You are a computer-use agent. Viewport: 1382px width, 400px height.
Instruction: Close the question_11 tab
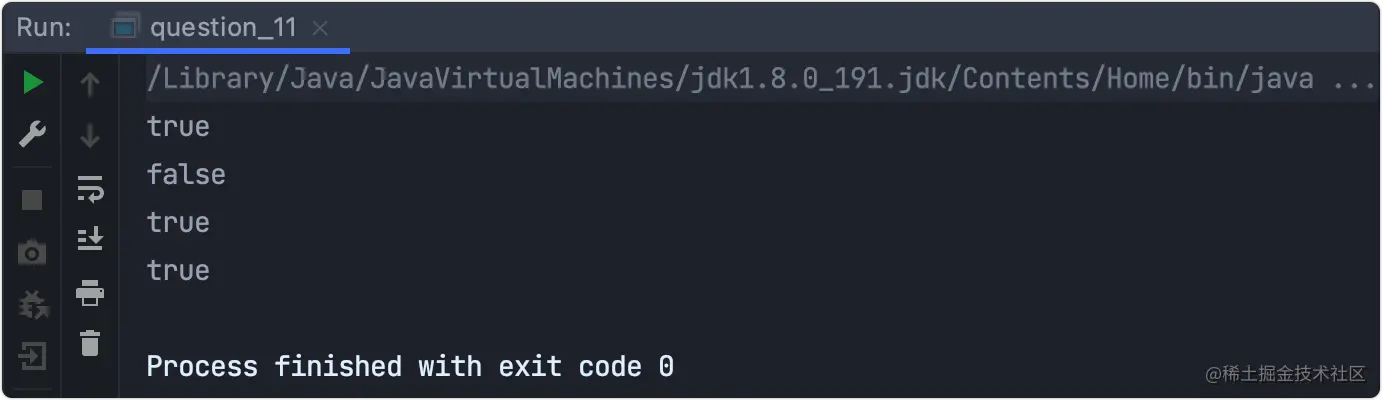(x=320, y=29)
